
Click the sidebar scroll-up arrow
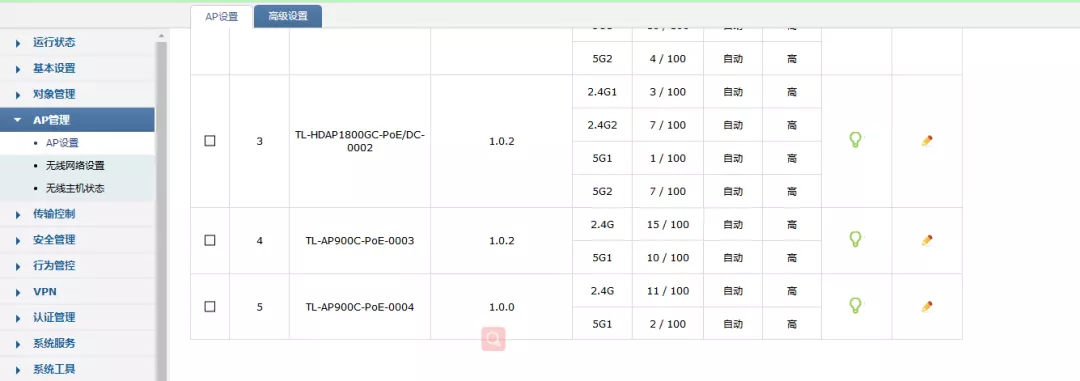pos(161,35)
